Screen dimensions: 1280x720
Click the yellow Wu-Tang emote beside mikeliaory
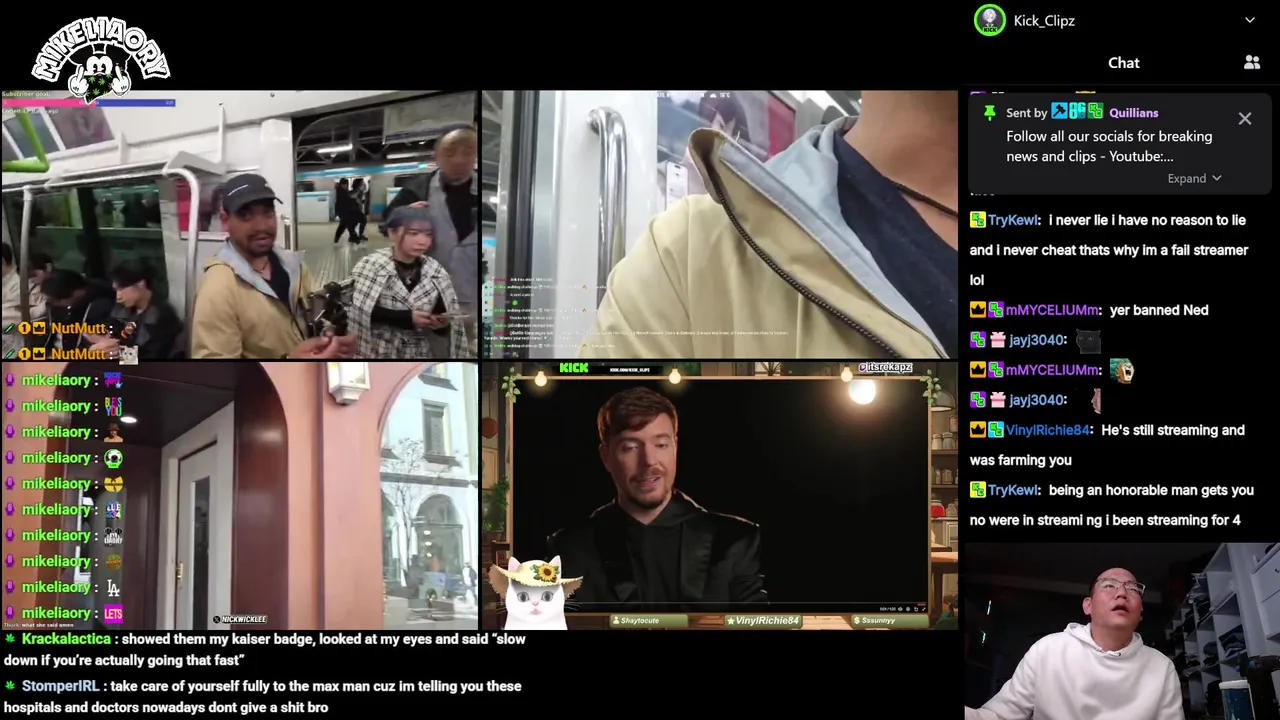click(113, 484)
